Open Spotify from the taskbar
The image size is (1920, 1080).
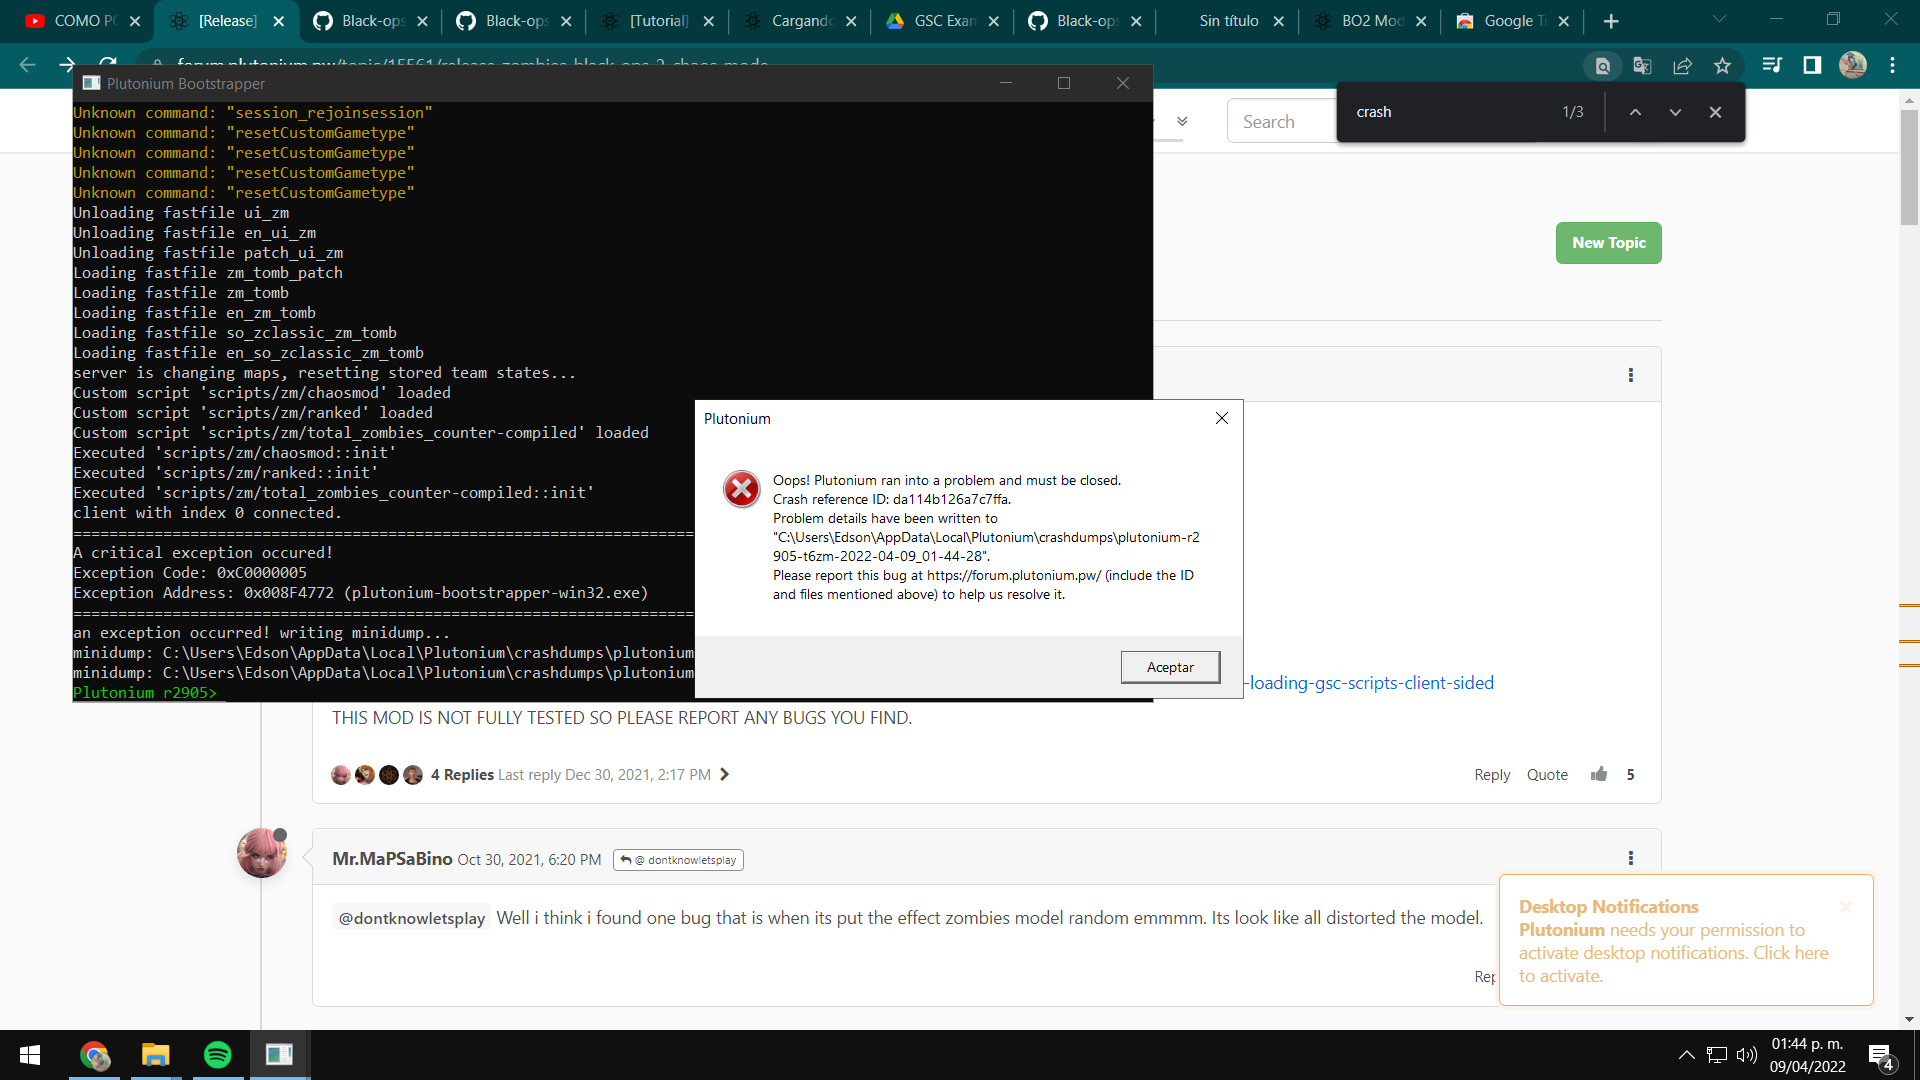[217, 1055]
